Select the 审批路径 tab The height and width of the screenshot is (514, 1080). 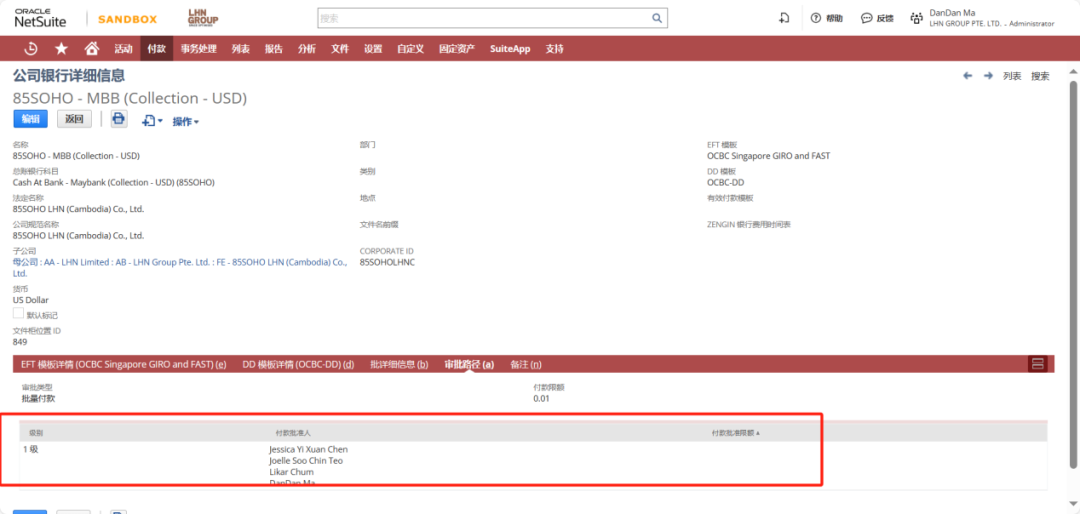(469, 364)
